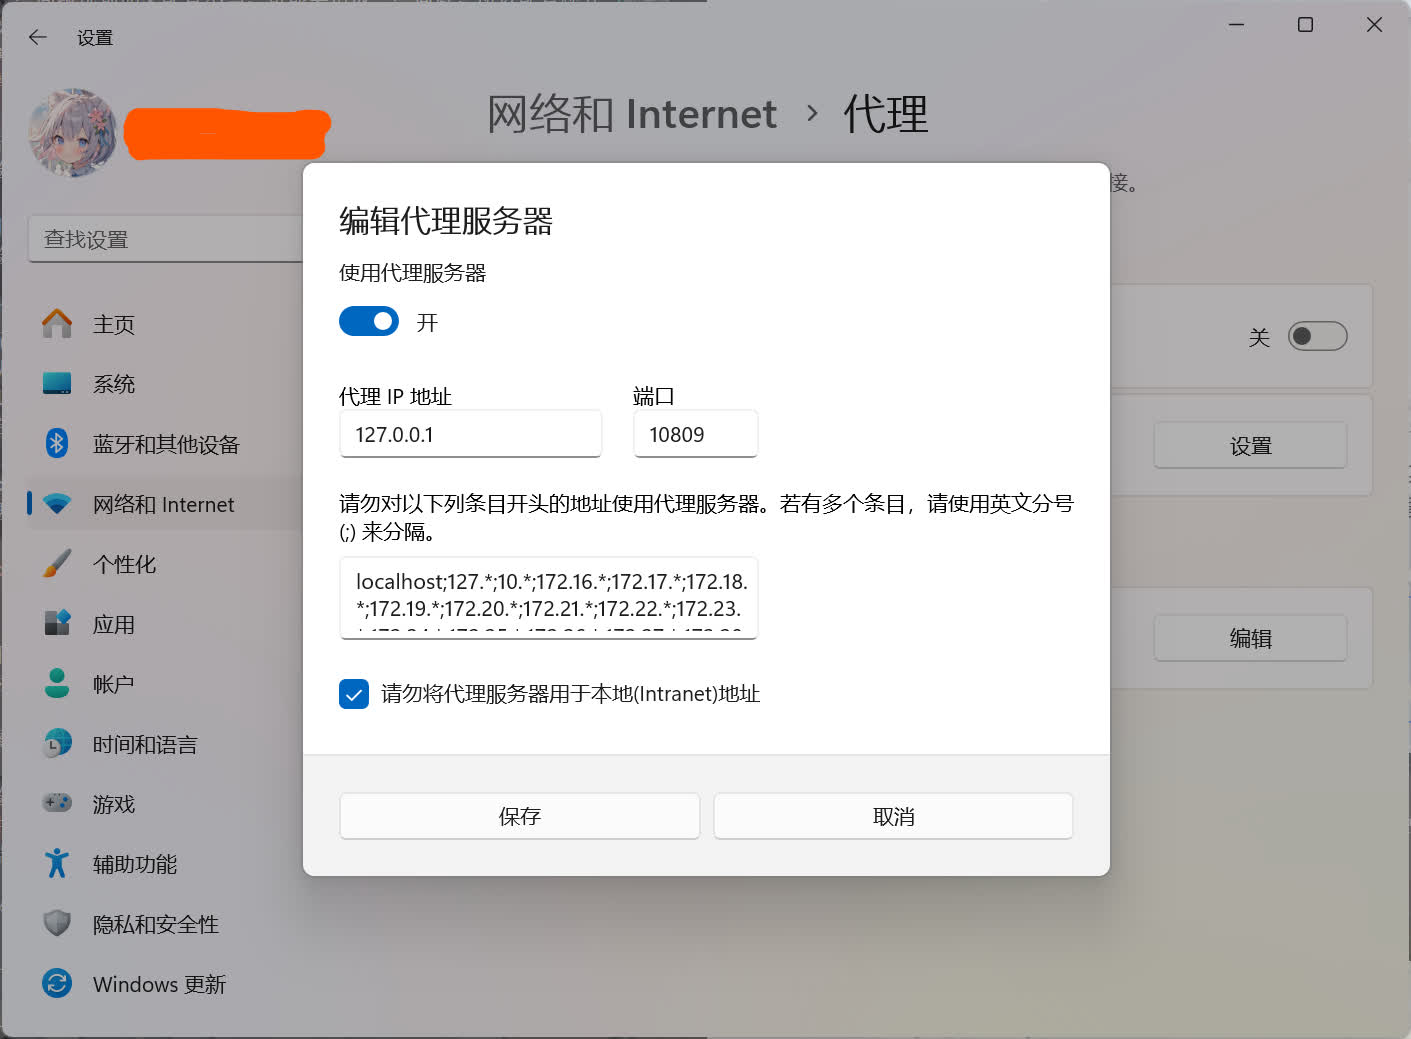Viewport: 1411px width, 1039px height.
Task: Open the 游戏 settings section
Action: tap(112, 804)
